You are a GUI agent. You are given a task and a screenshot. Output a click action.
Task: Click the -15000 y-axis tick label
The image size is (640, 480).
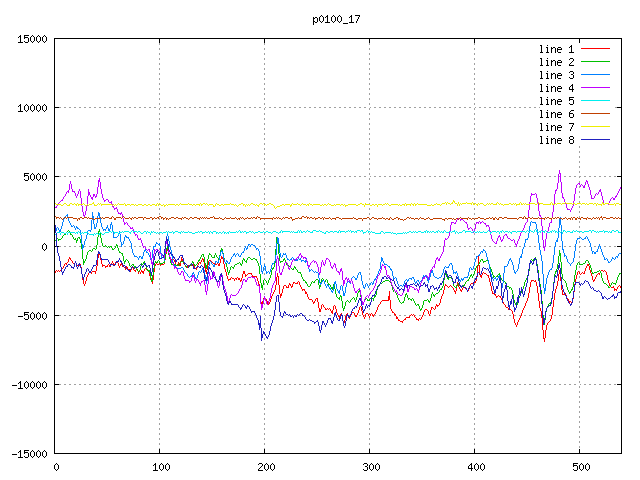(x=30, y=453)
